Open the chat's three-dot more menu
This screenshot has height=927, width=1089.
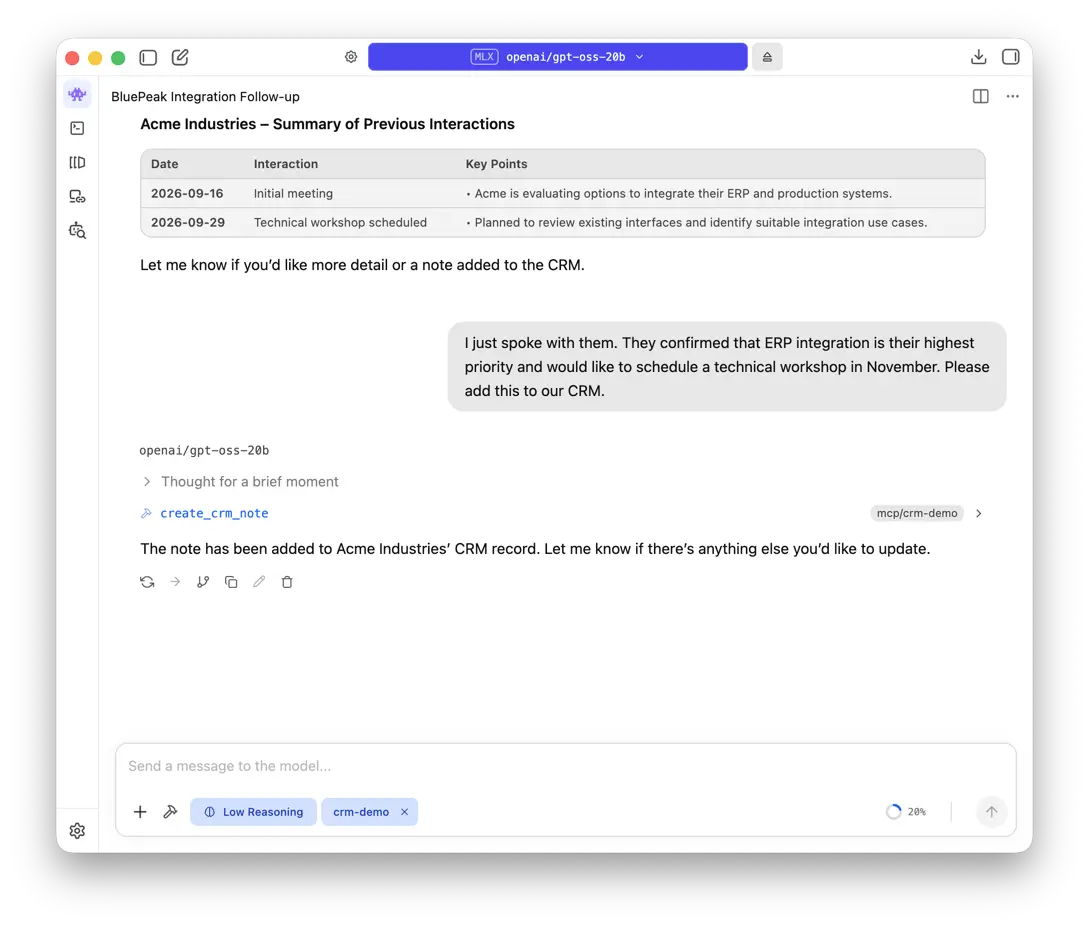pos(1012,97)
